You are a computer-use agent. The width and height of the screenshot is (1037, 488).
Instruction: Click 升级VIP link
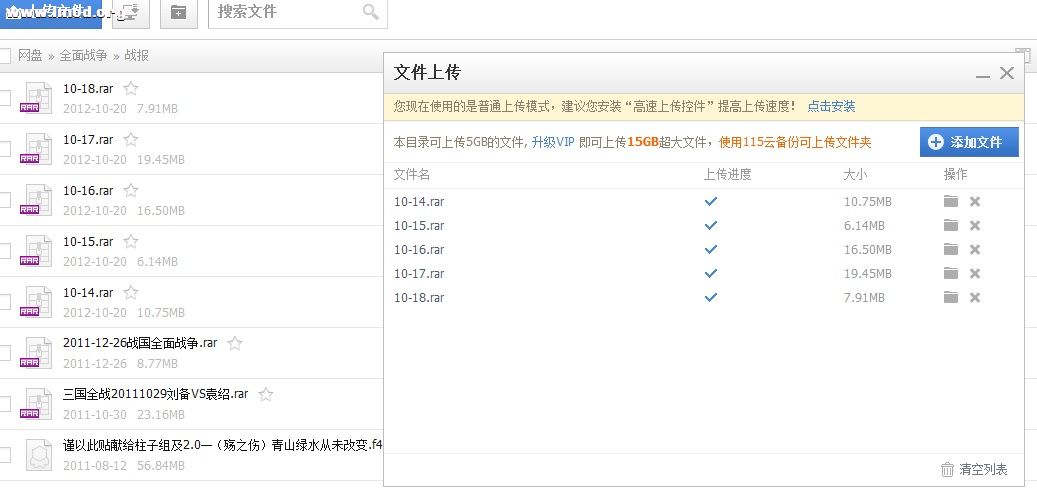554,142
